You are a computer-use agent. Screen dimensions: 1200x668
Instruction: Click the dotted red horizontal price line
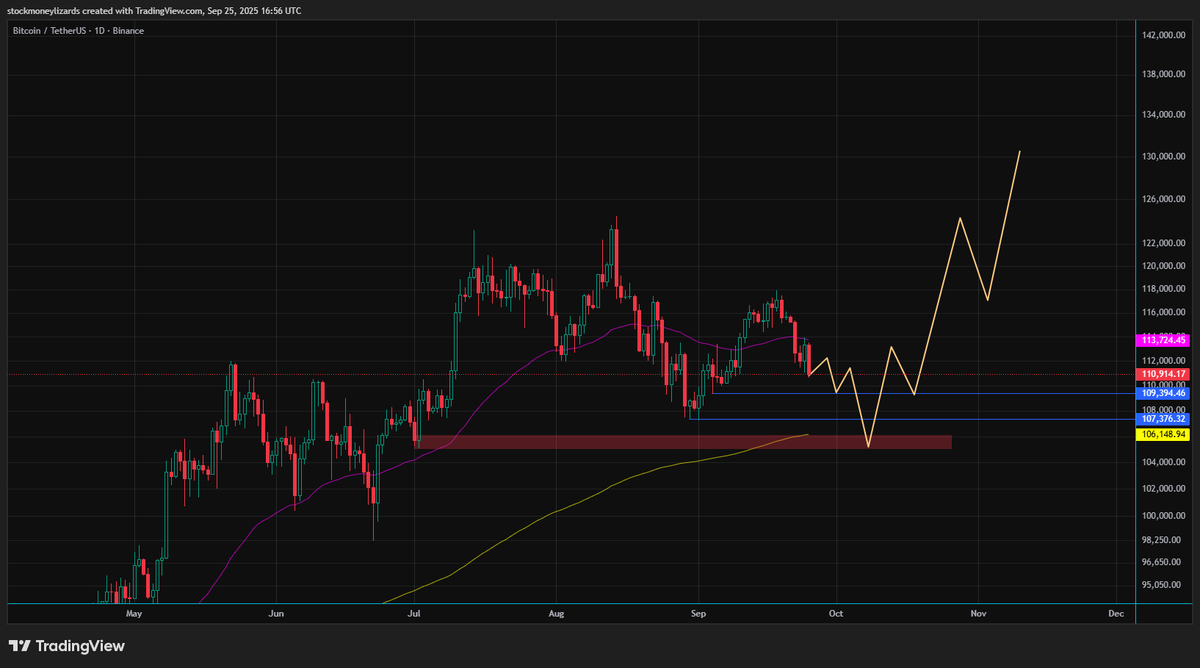click(x=300, y=374)
